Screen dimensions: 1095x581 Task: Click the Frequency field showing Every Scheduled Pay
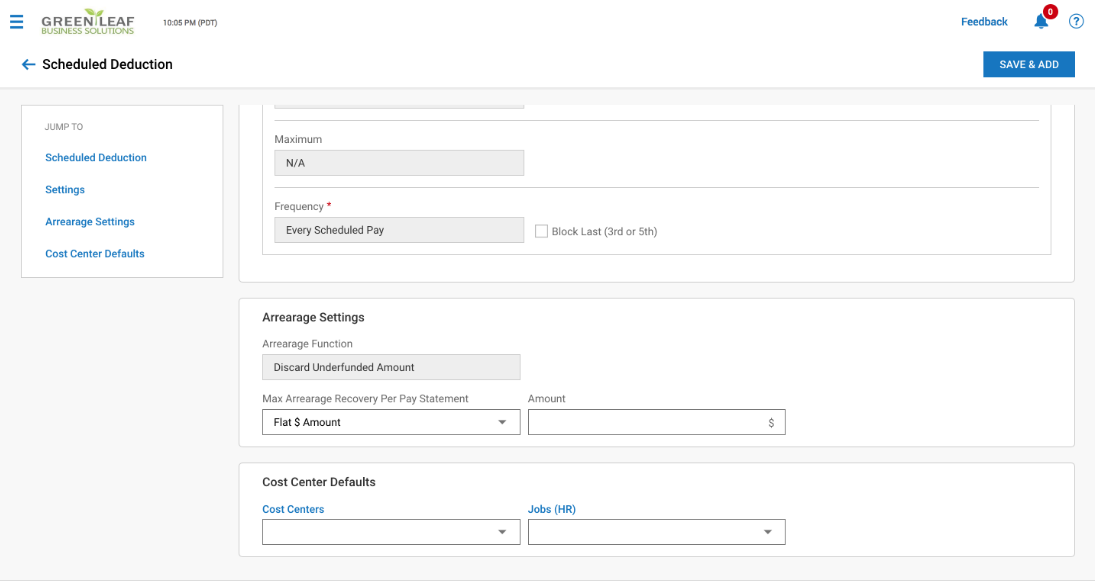(x=399, y=230)
